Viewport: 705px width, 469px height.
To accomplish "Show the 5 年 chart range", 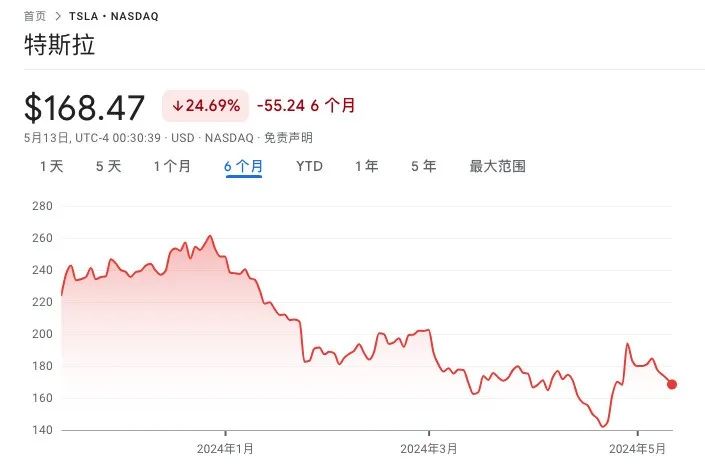I will coord(423,166).
